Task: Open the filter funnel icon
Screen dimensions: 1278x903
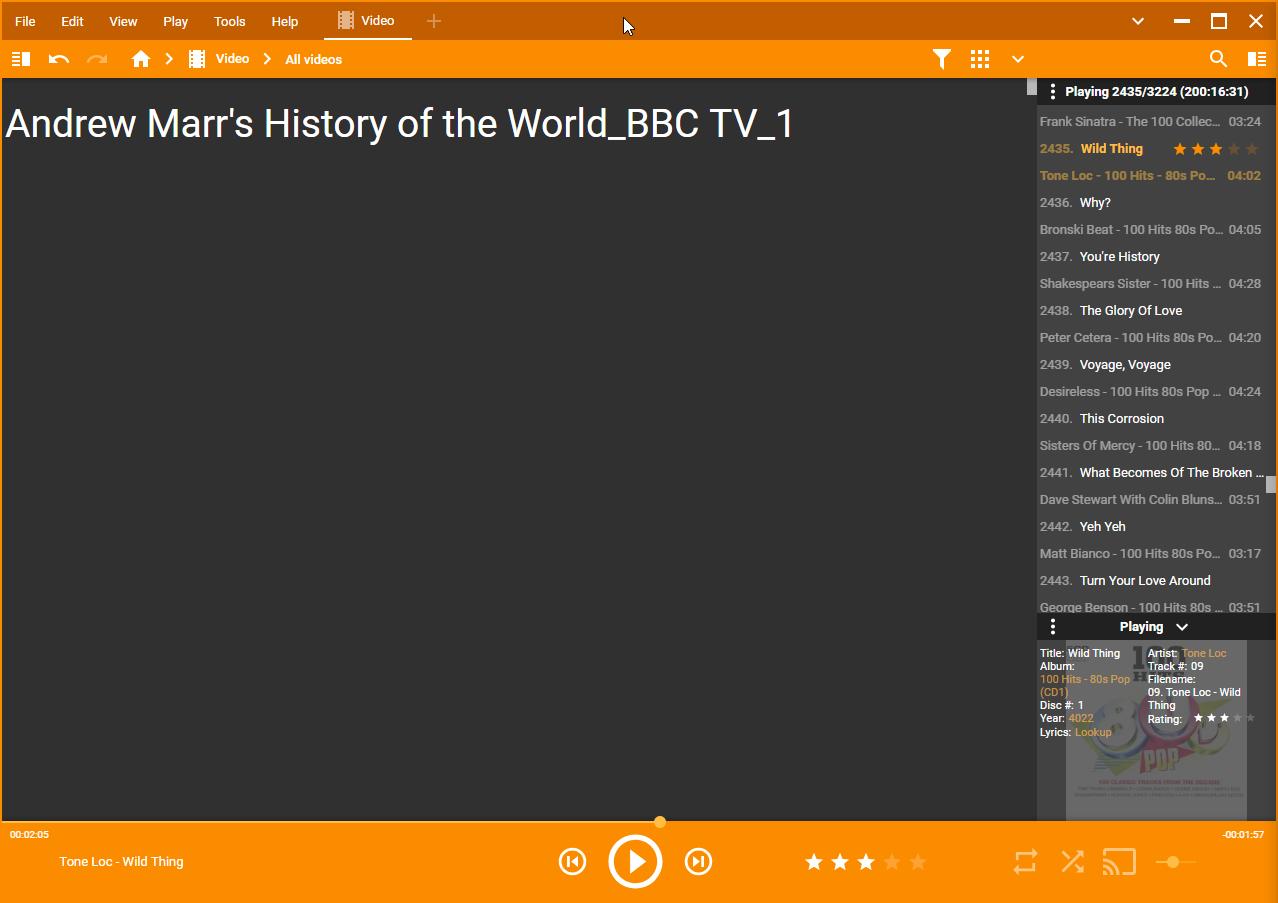Action: click(x=941, y=59)
